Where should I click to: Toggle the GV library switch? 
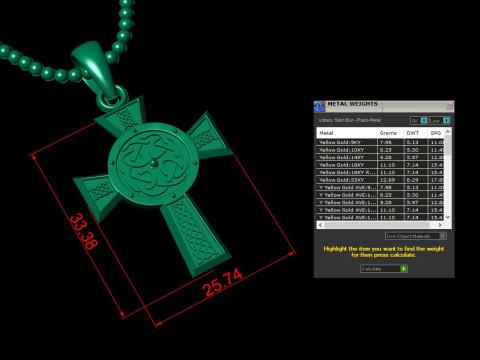pos(419,120)
